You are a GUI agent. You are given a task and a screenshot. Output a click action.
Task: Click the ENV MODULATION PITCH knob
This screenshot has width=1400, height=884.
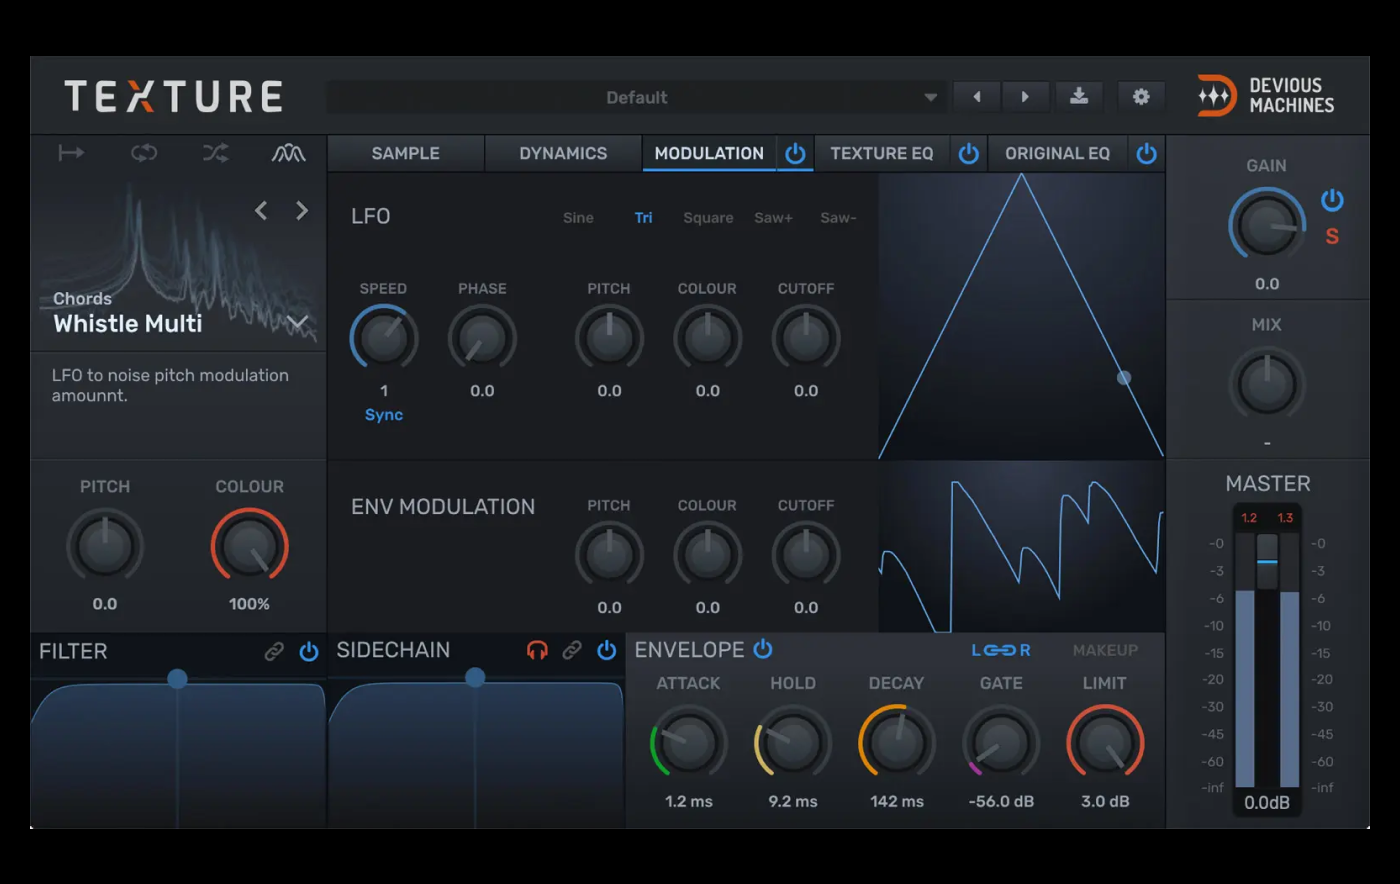[x=609, y=555]
